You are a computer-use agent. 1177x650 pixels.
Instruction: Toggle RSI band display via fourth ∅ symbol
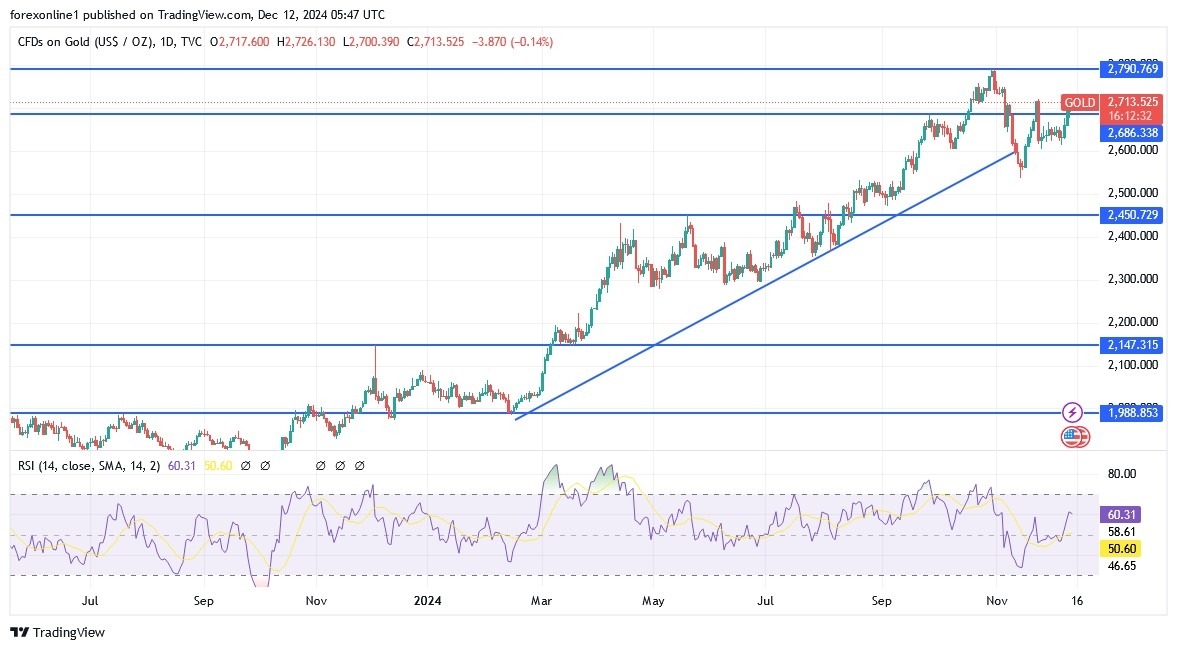[x=340, y=465]
